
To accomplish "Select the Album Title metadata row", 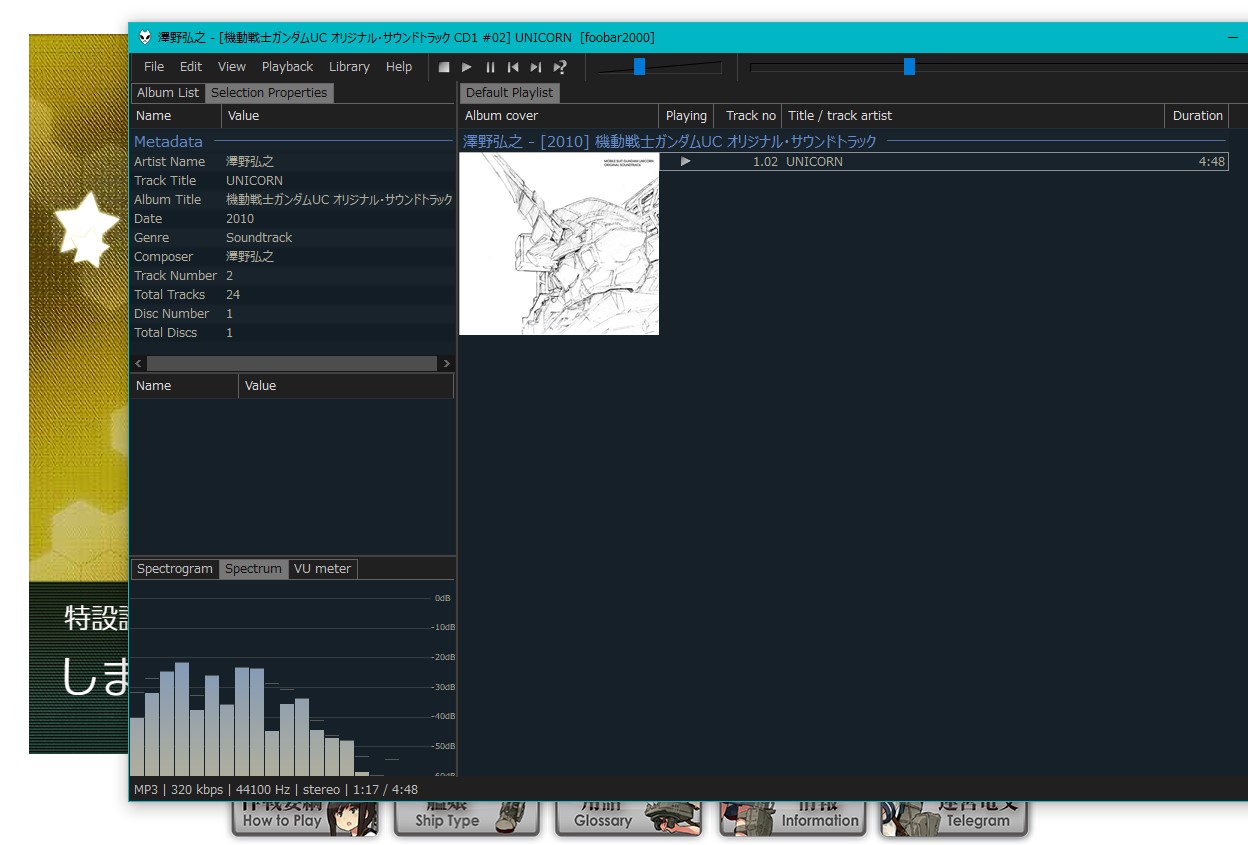I will [x=293, y=200].
